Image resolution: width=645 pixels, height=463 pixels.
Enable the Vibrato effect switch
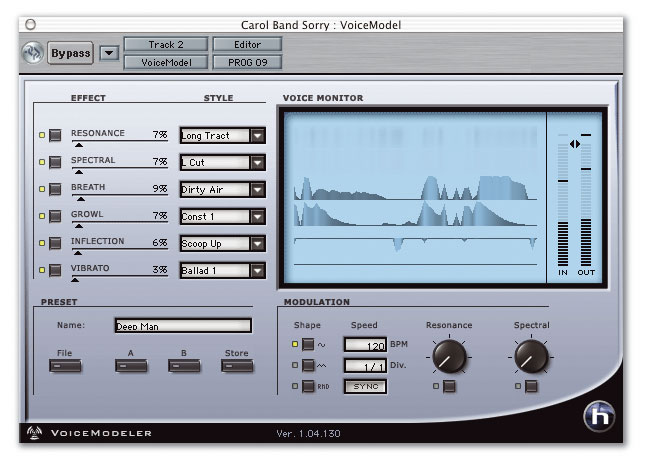(x=55, y=270)
